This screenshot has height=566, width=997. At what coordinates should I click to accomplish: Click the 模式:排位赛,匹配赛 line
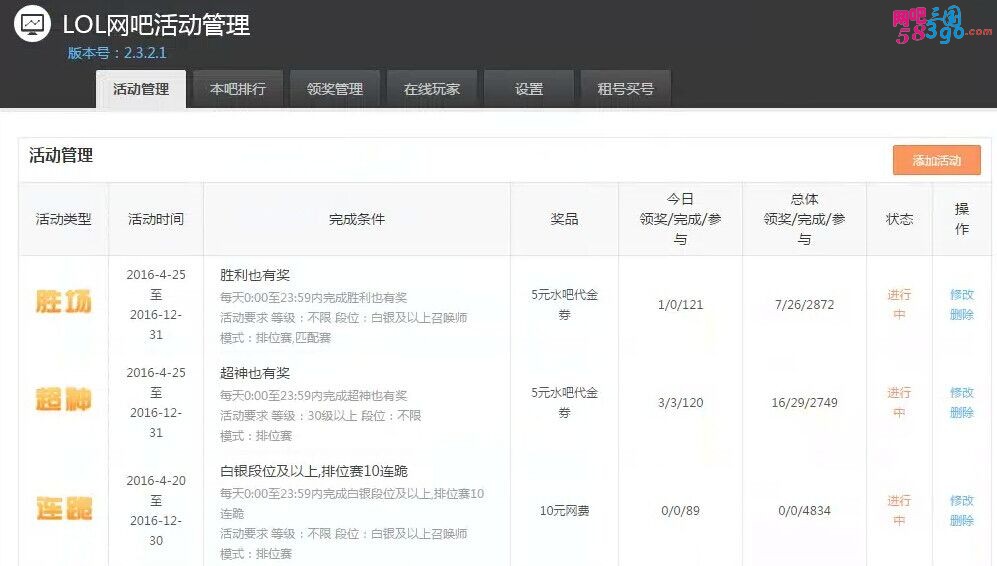coord(275,338)
